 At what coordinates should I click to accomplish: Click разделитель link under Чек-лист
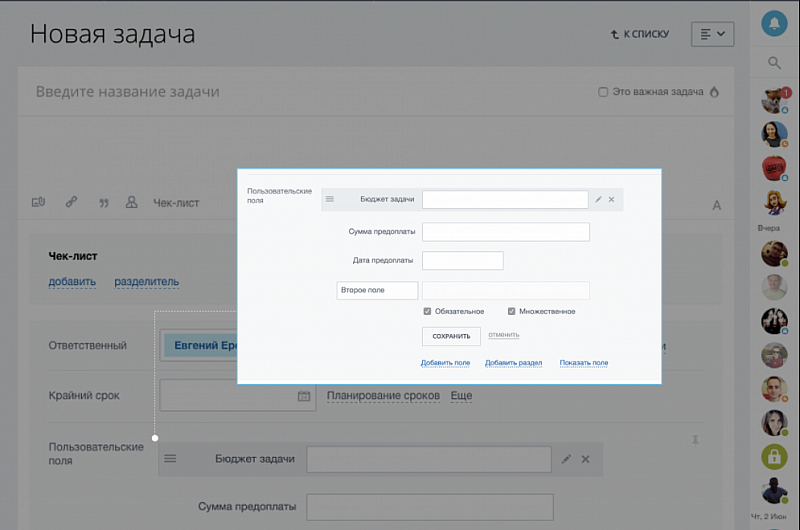146,282
